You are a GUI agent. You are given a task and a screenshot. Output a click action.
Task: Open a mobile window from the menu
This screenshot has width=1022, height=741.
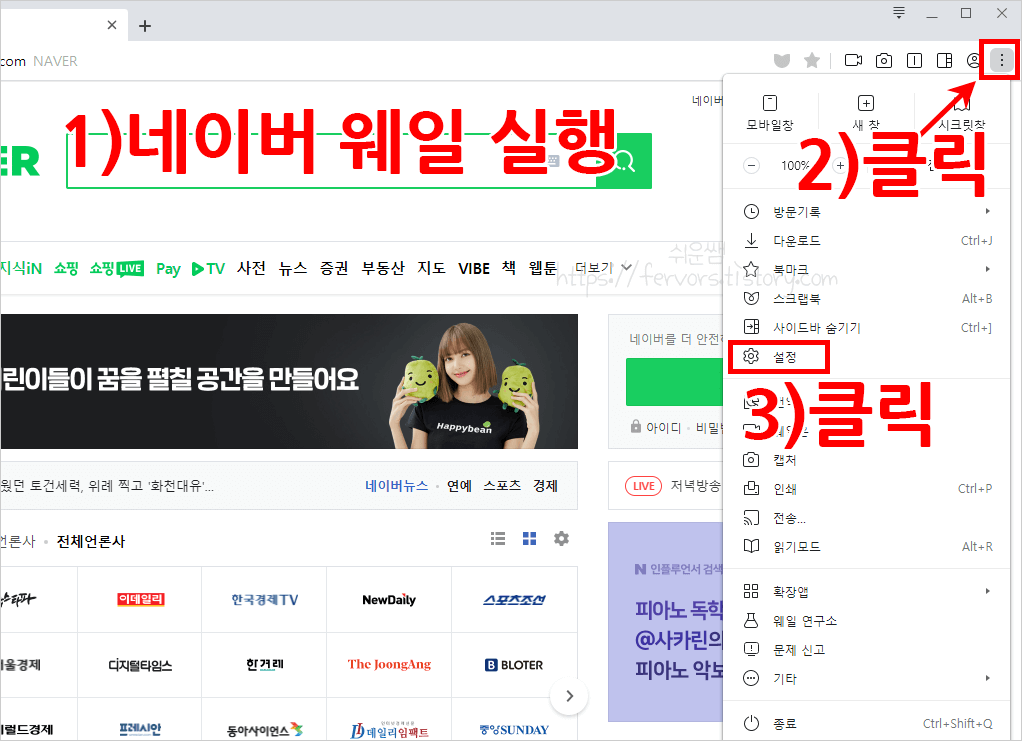770,112
